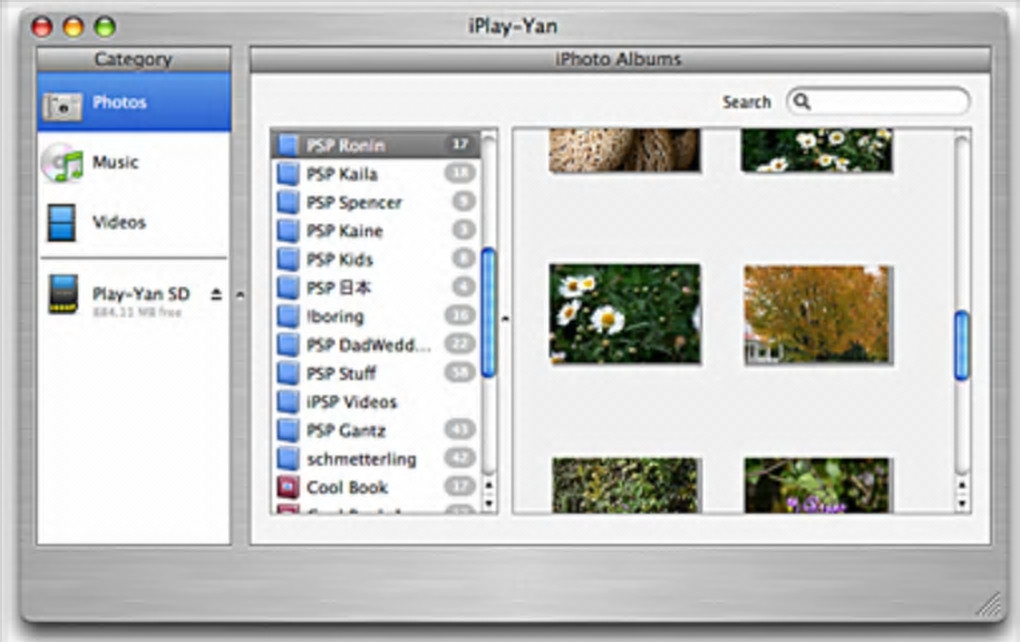Select the Cool Book album icon
Image resolution: width=1020 pixels, height=642 pixels.
pyautogui.click(x=288, y=488)
